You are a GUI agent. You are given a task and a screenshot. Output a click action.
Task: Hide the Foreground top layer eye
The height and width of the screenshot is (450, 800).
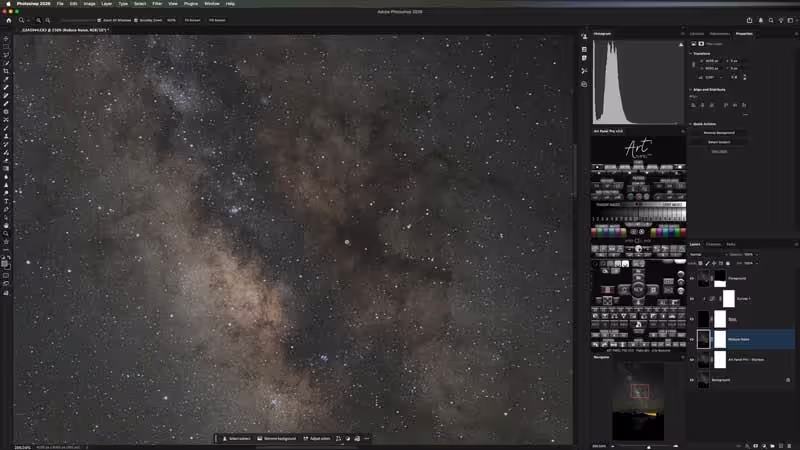pos(692,279)
